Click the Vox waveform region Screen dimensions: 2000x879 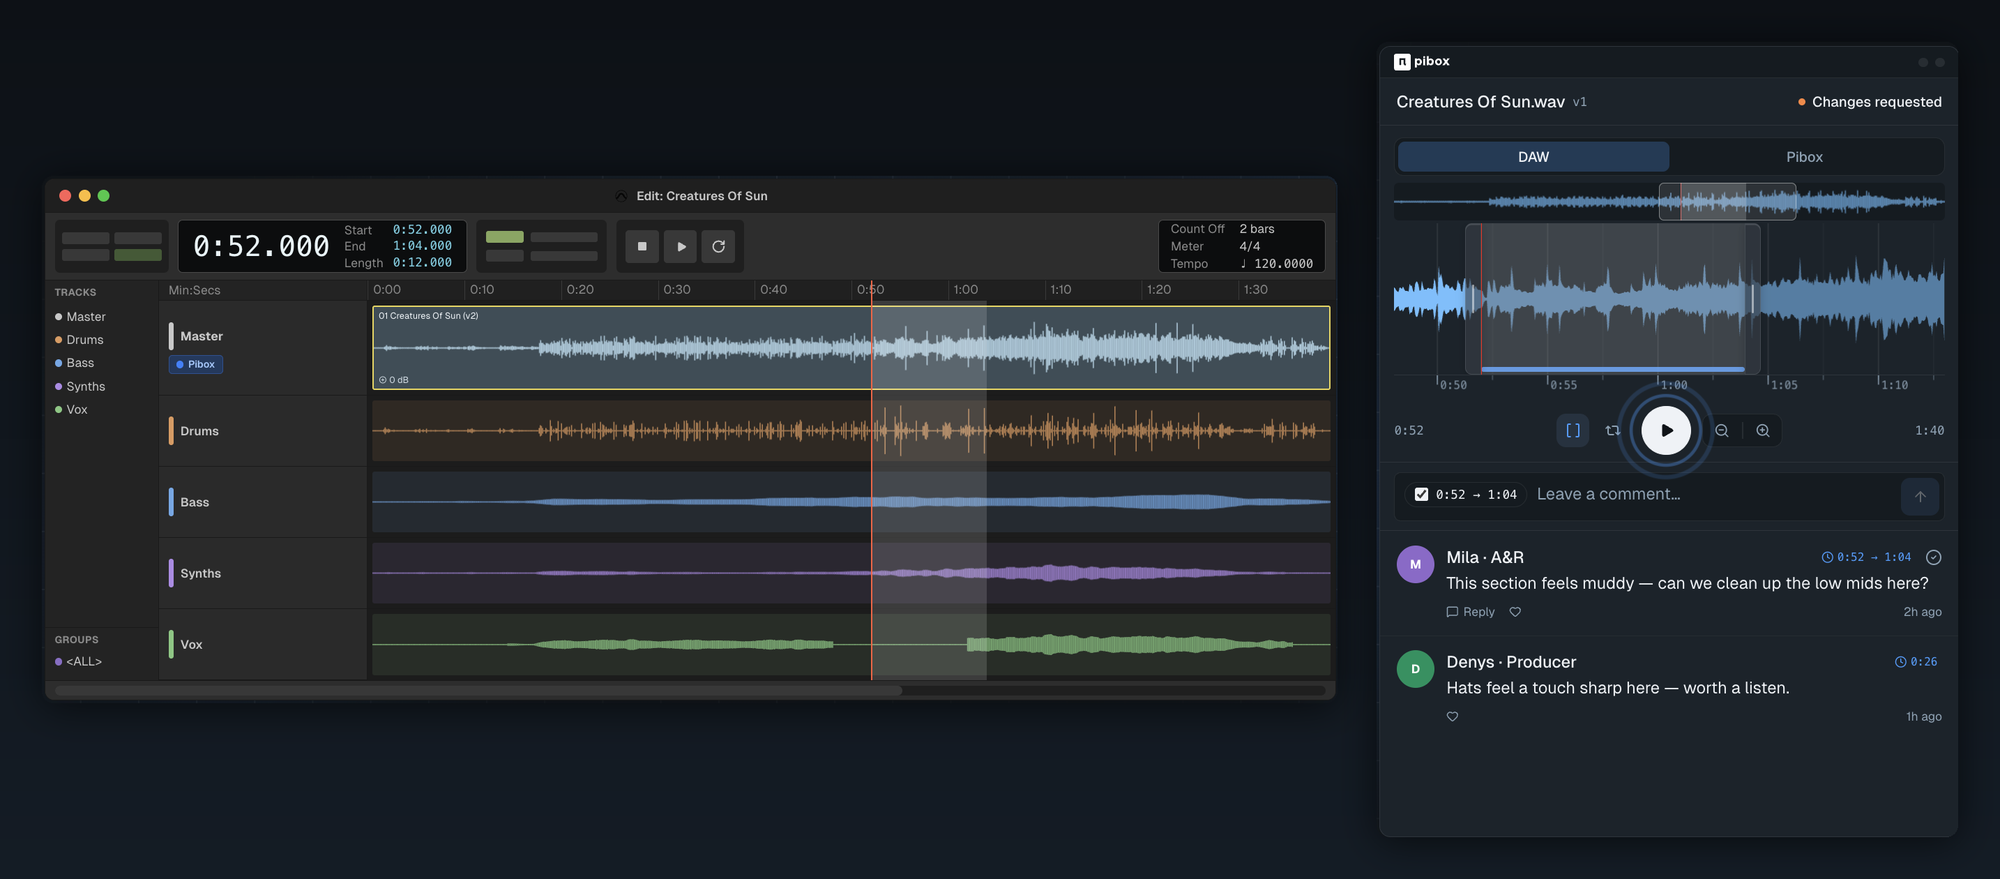(x=851, y=644)
